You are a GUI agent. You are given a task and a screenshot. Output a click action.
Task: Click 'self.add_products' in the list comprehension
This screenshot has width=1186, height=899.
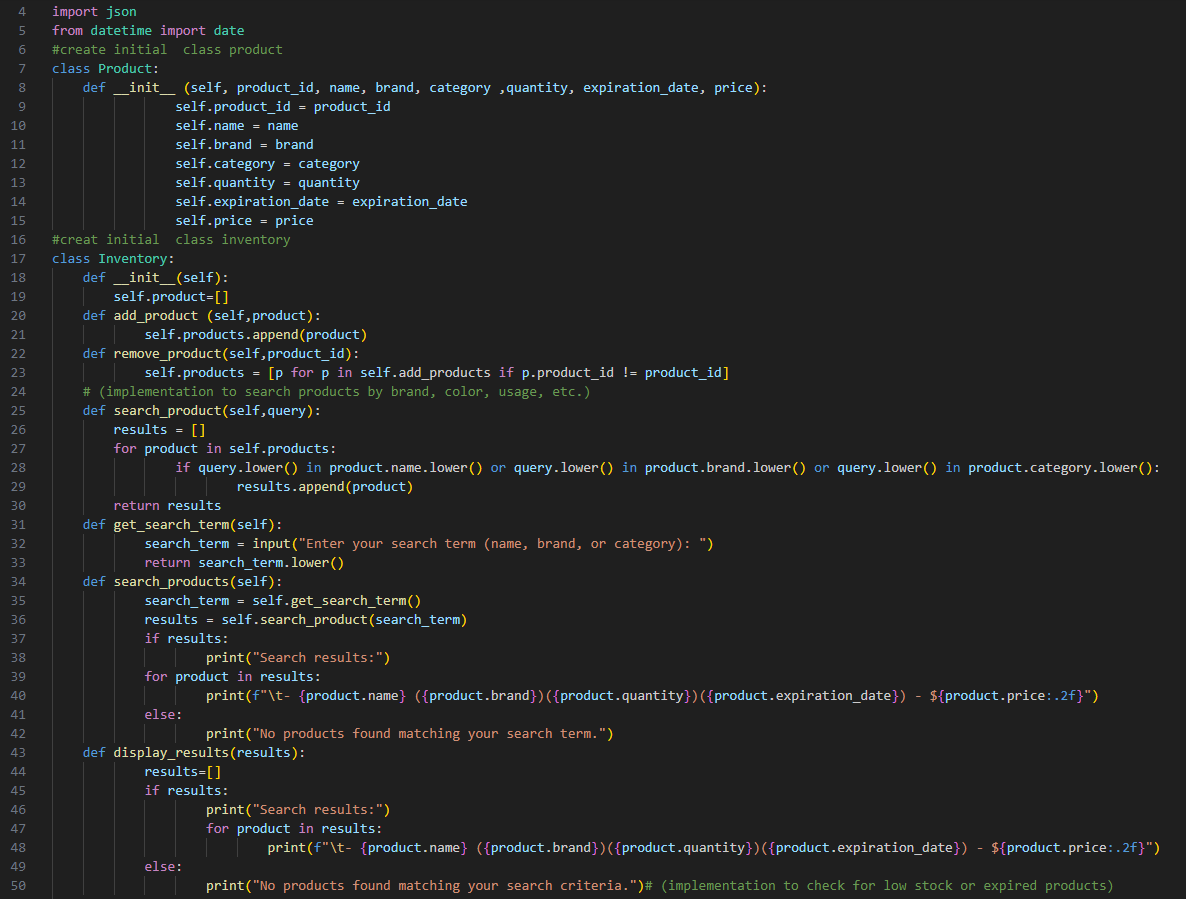pos(425,372)
